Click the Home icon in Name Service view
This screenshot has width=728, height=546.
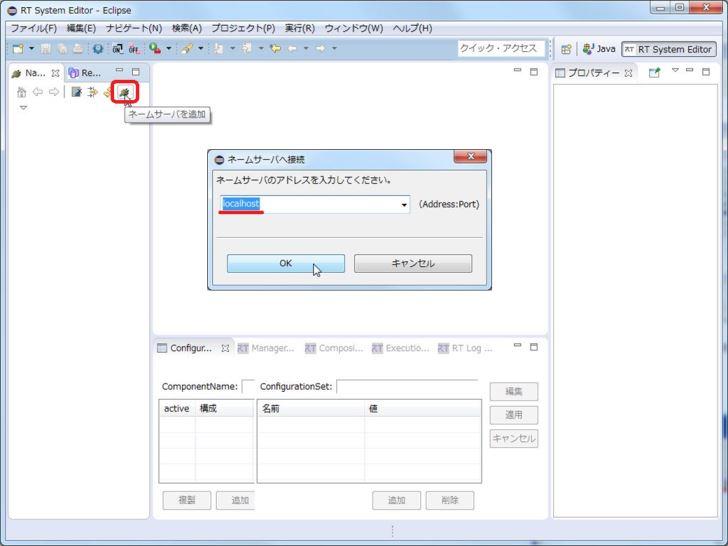(21, 92)
